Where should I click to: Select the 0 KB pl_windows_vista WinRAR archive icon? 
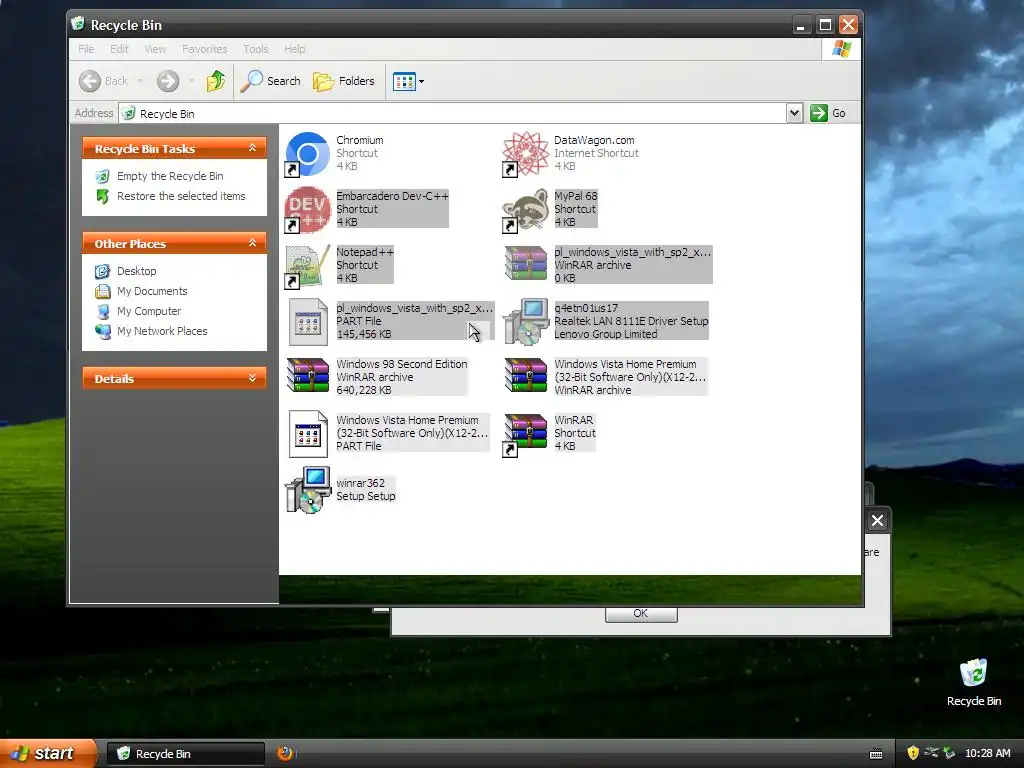pyautogui.click(x=526, y=263)
